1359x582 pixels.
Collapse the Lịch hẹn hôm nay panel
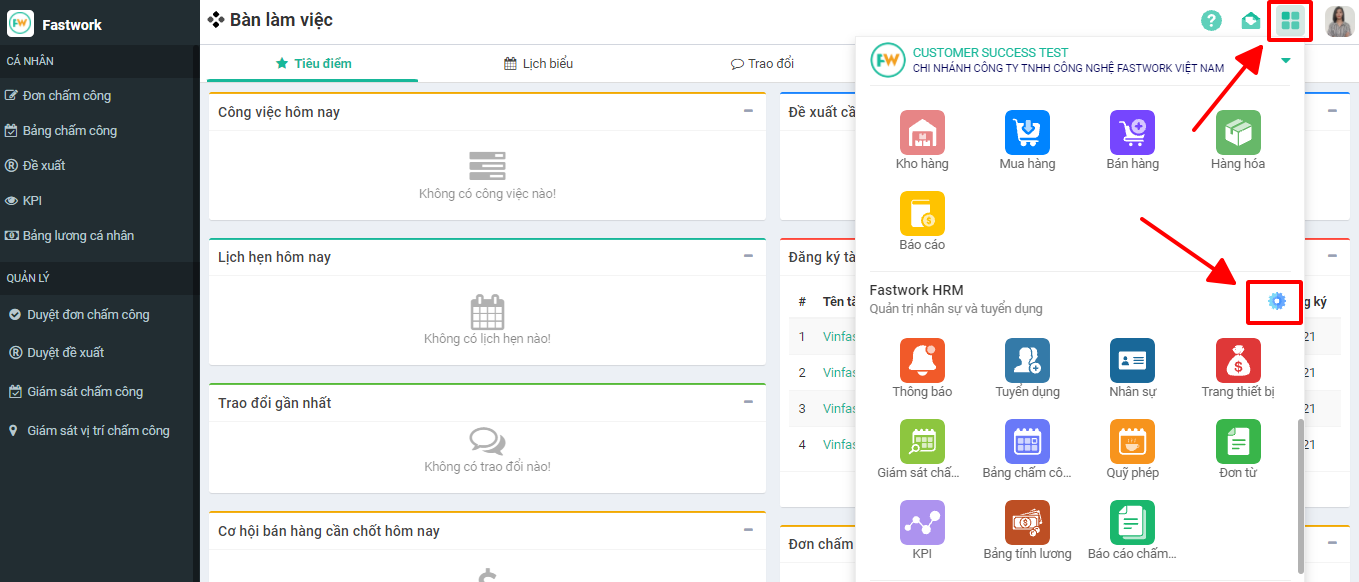pyautogui.click(x=748, y=256)
